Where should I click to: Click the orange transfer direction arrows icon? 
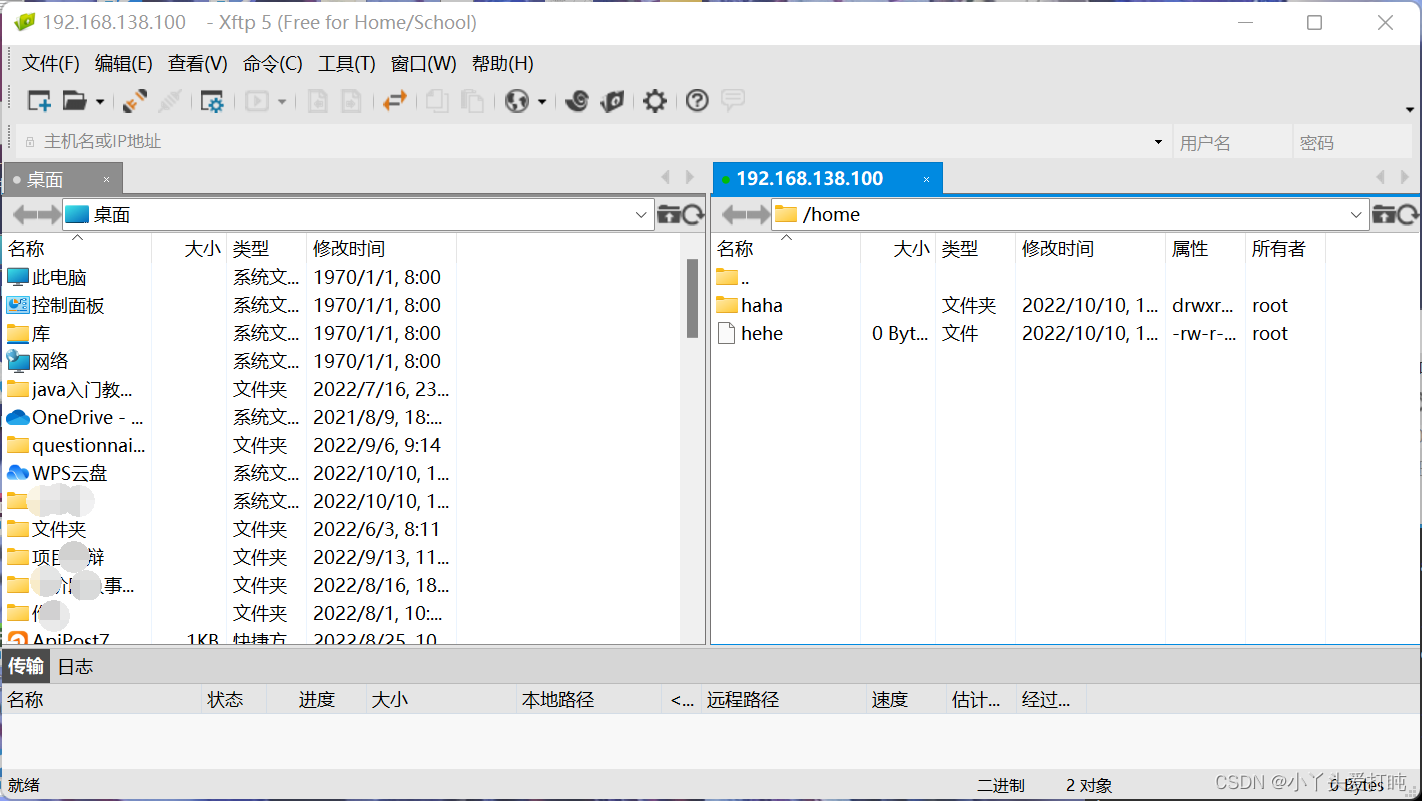pos(395,100)
